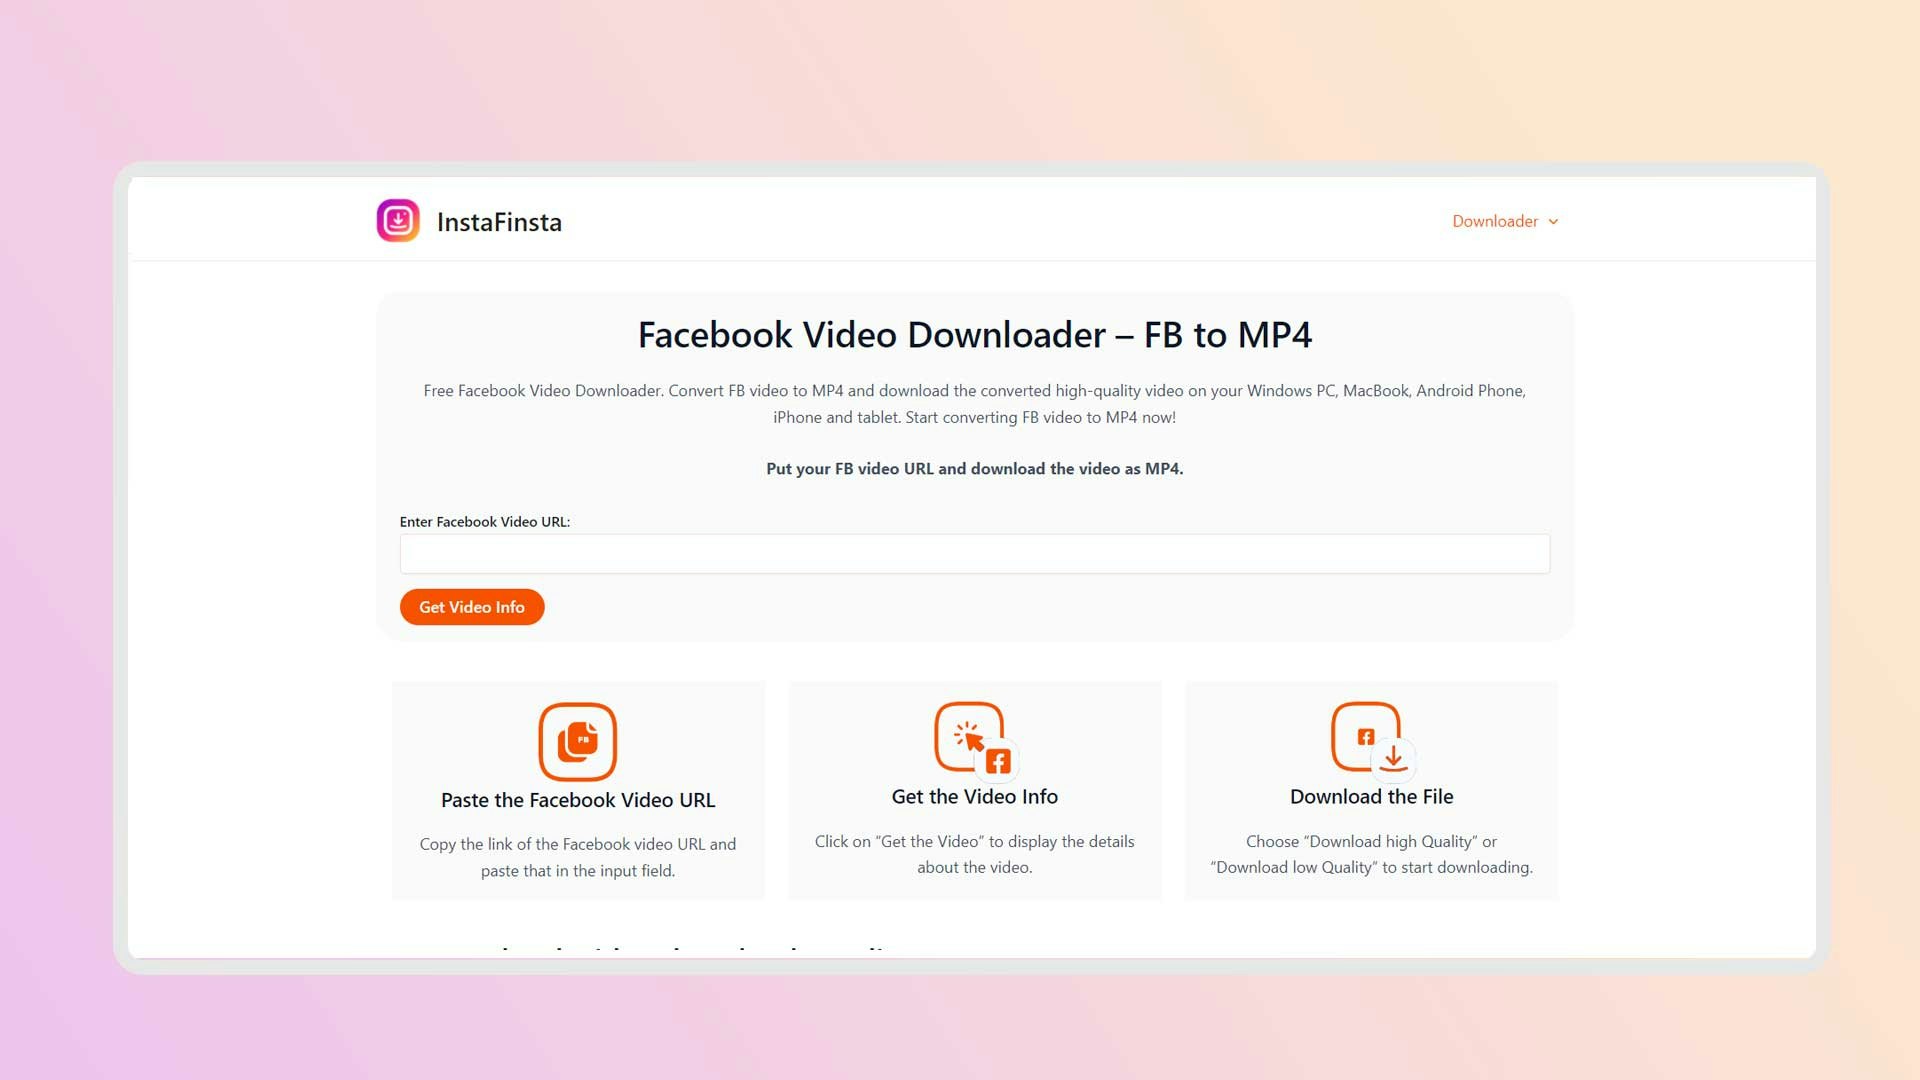1920x1080 pixels.
Task: Focus the Facebook Video URL input field
Action: tap(975, 554)
